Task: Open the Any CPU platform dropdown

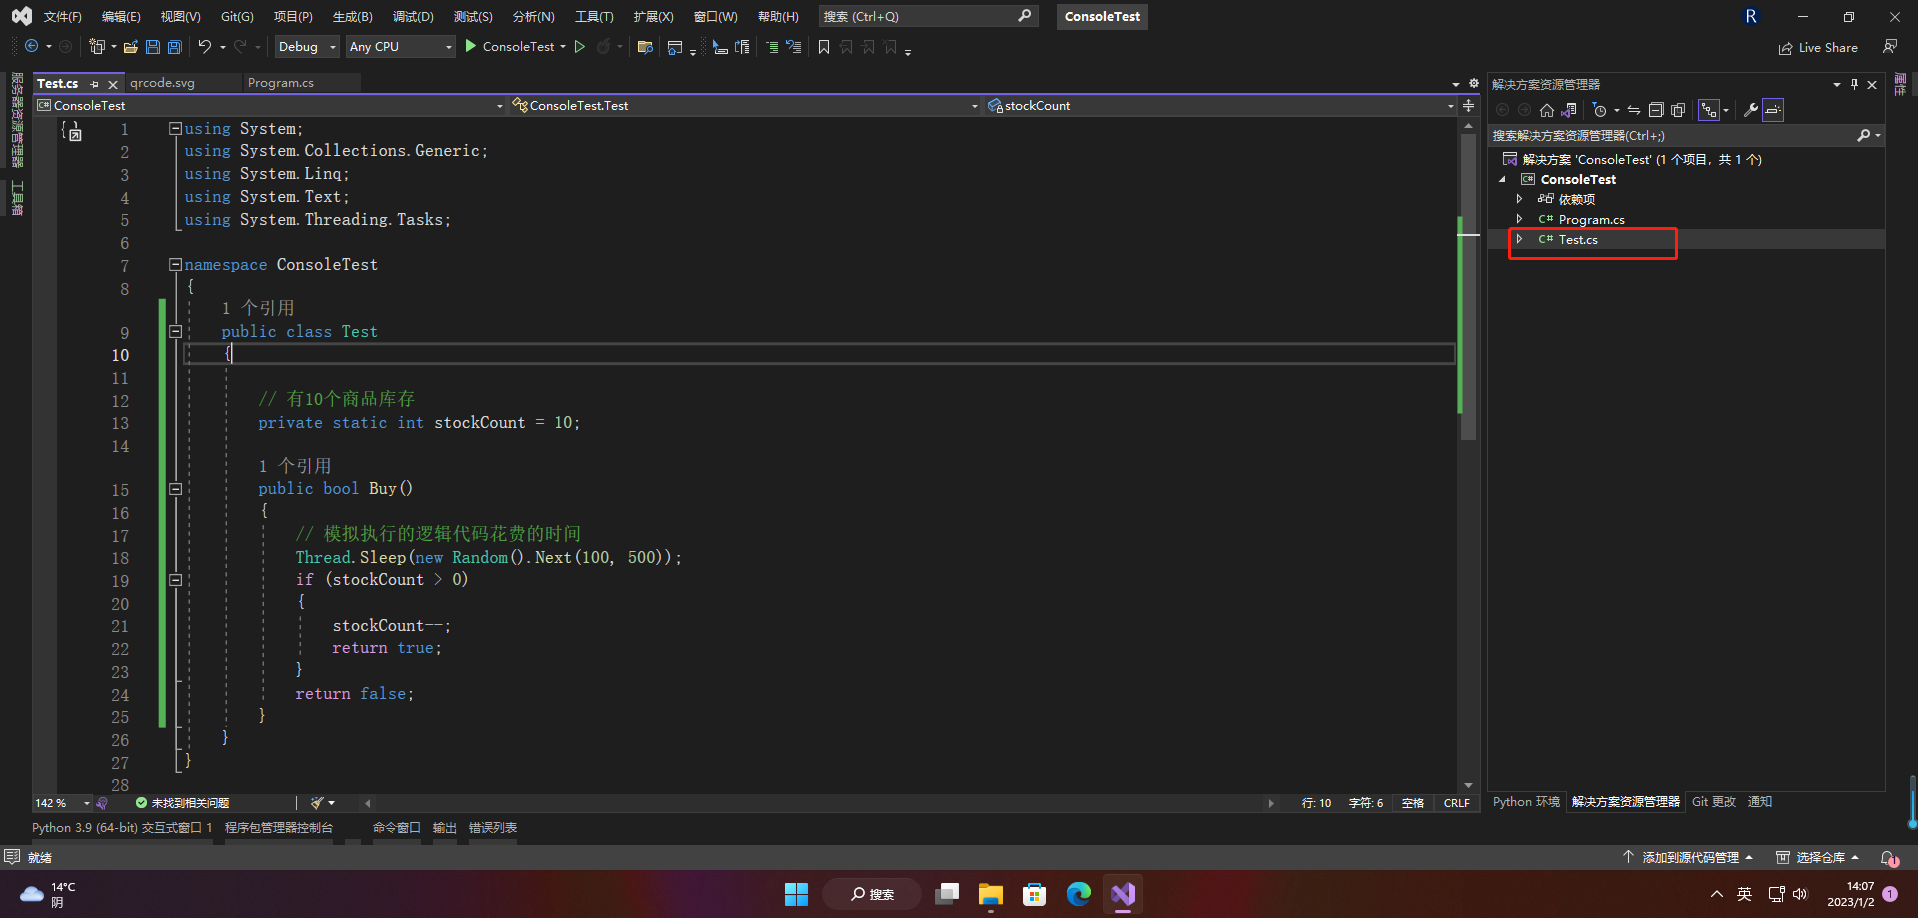Action: pos(400,47)
